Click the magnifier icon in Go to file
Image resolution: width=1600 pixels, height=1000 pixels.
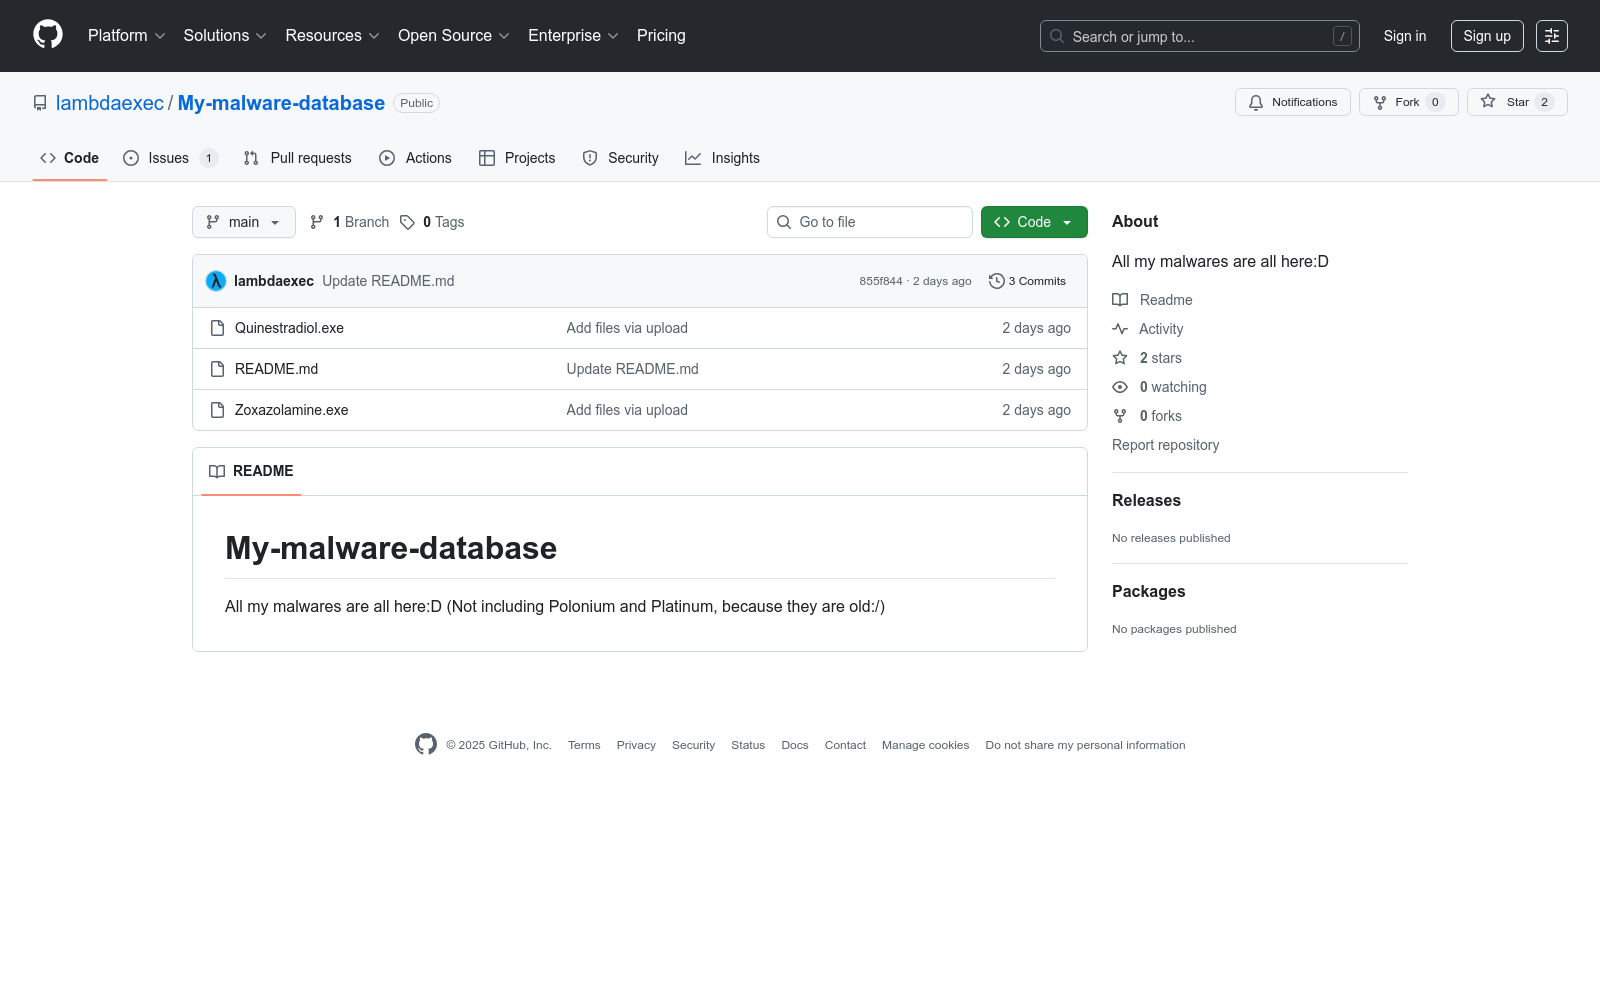point(784,222)
